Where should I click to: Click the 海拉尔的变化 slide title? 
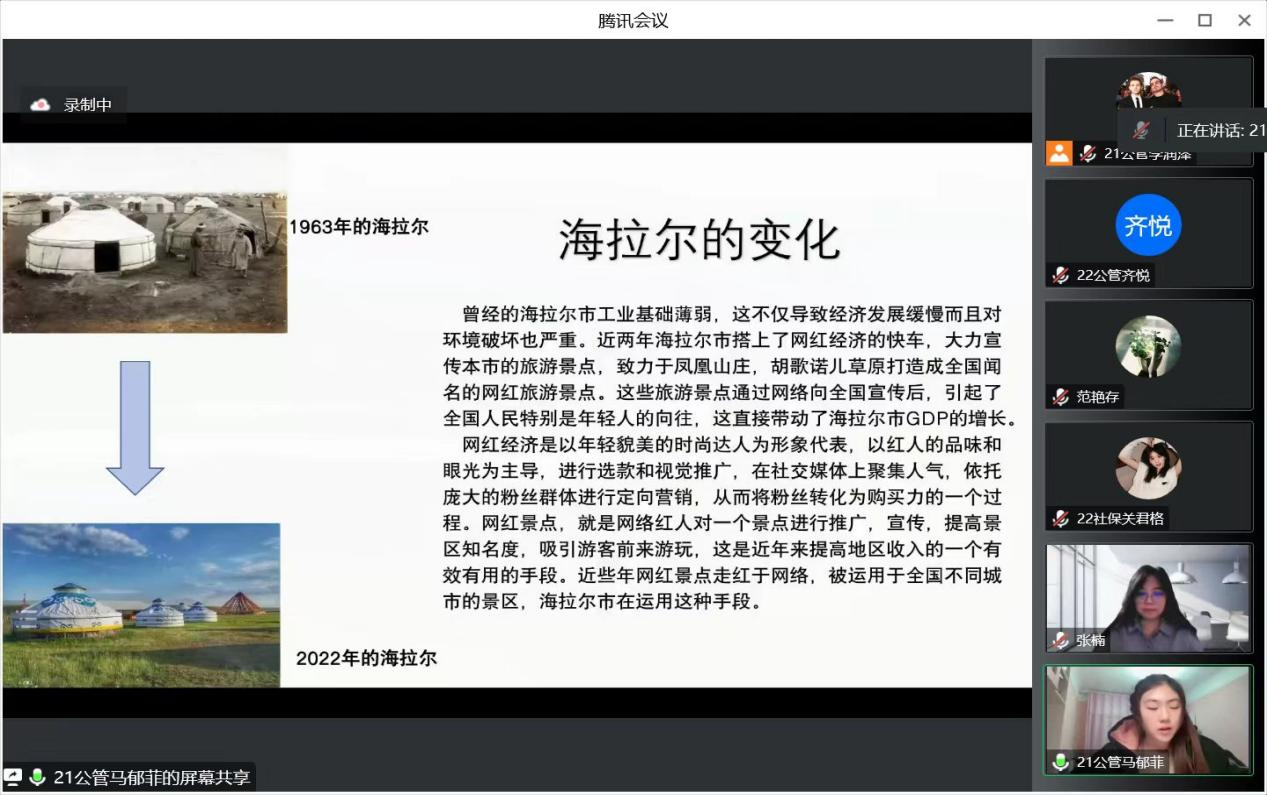click(699, 239)
